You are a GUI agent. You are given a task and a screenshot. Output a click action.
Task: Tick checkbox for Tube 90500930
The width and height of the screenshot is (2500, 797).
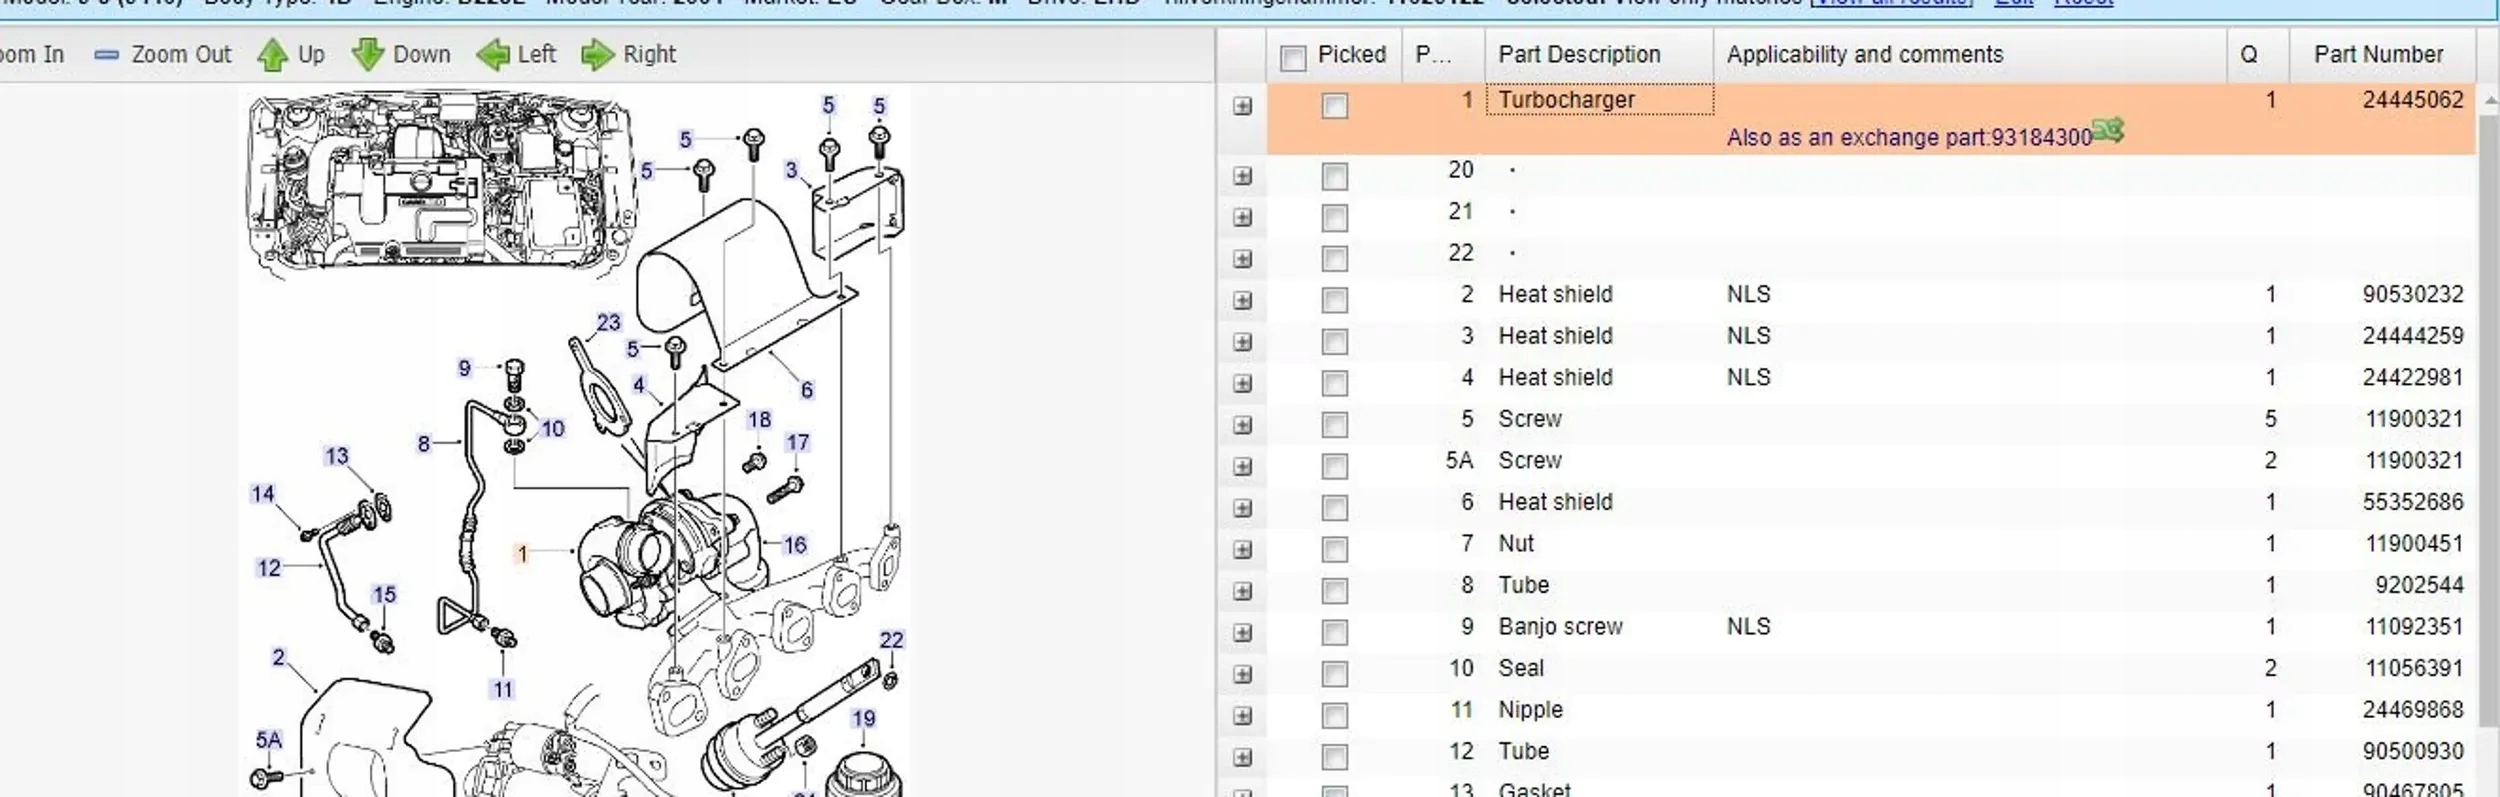click(1334, 758)
